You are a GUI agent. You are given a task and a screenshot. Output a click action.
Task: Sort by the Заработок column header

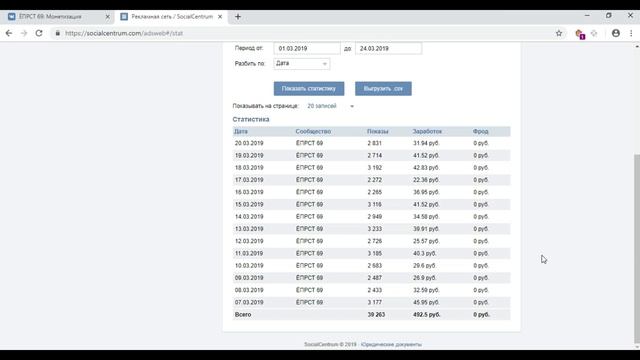coord(427,131)
